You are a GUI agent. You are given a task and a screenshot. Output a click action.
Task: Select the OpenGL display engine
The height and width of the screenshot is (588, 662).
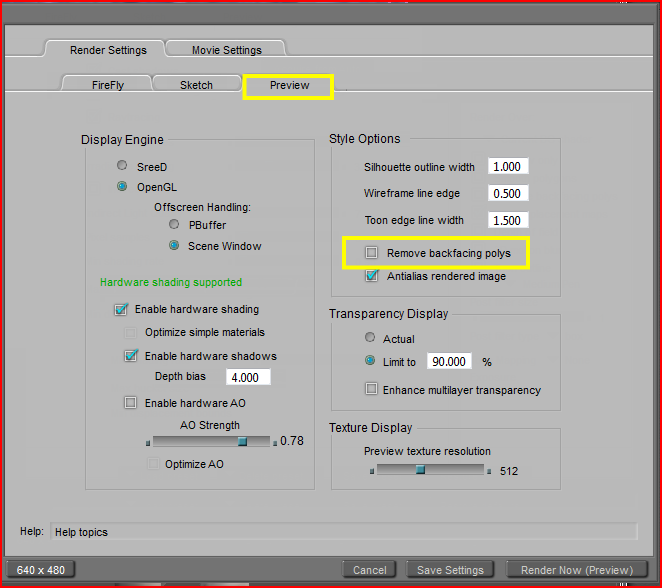pyautogui.click(x=122, y=186)
